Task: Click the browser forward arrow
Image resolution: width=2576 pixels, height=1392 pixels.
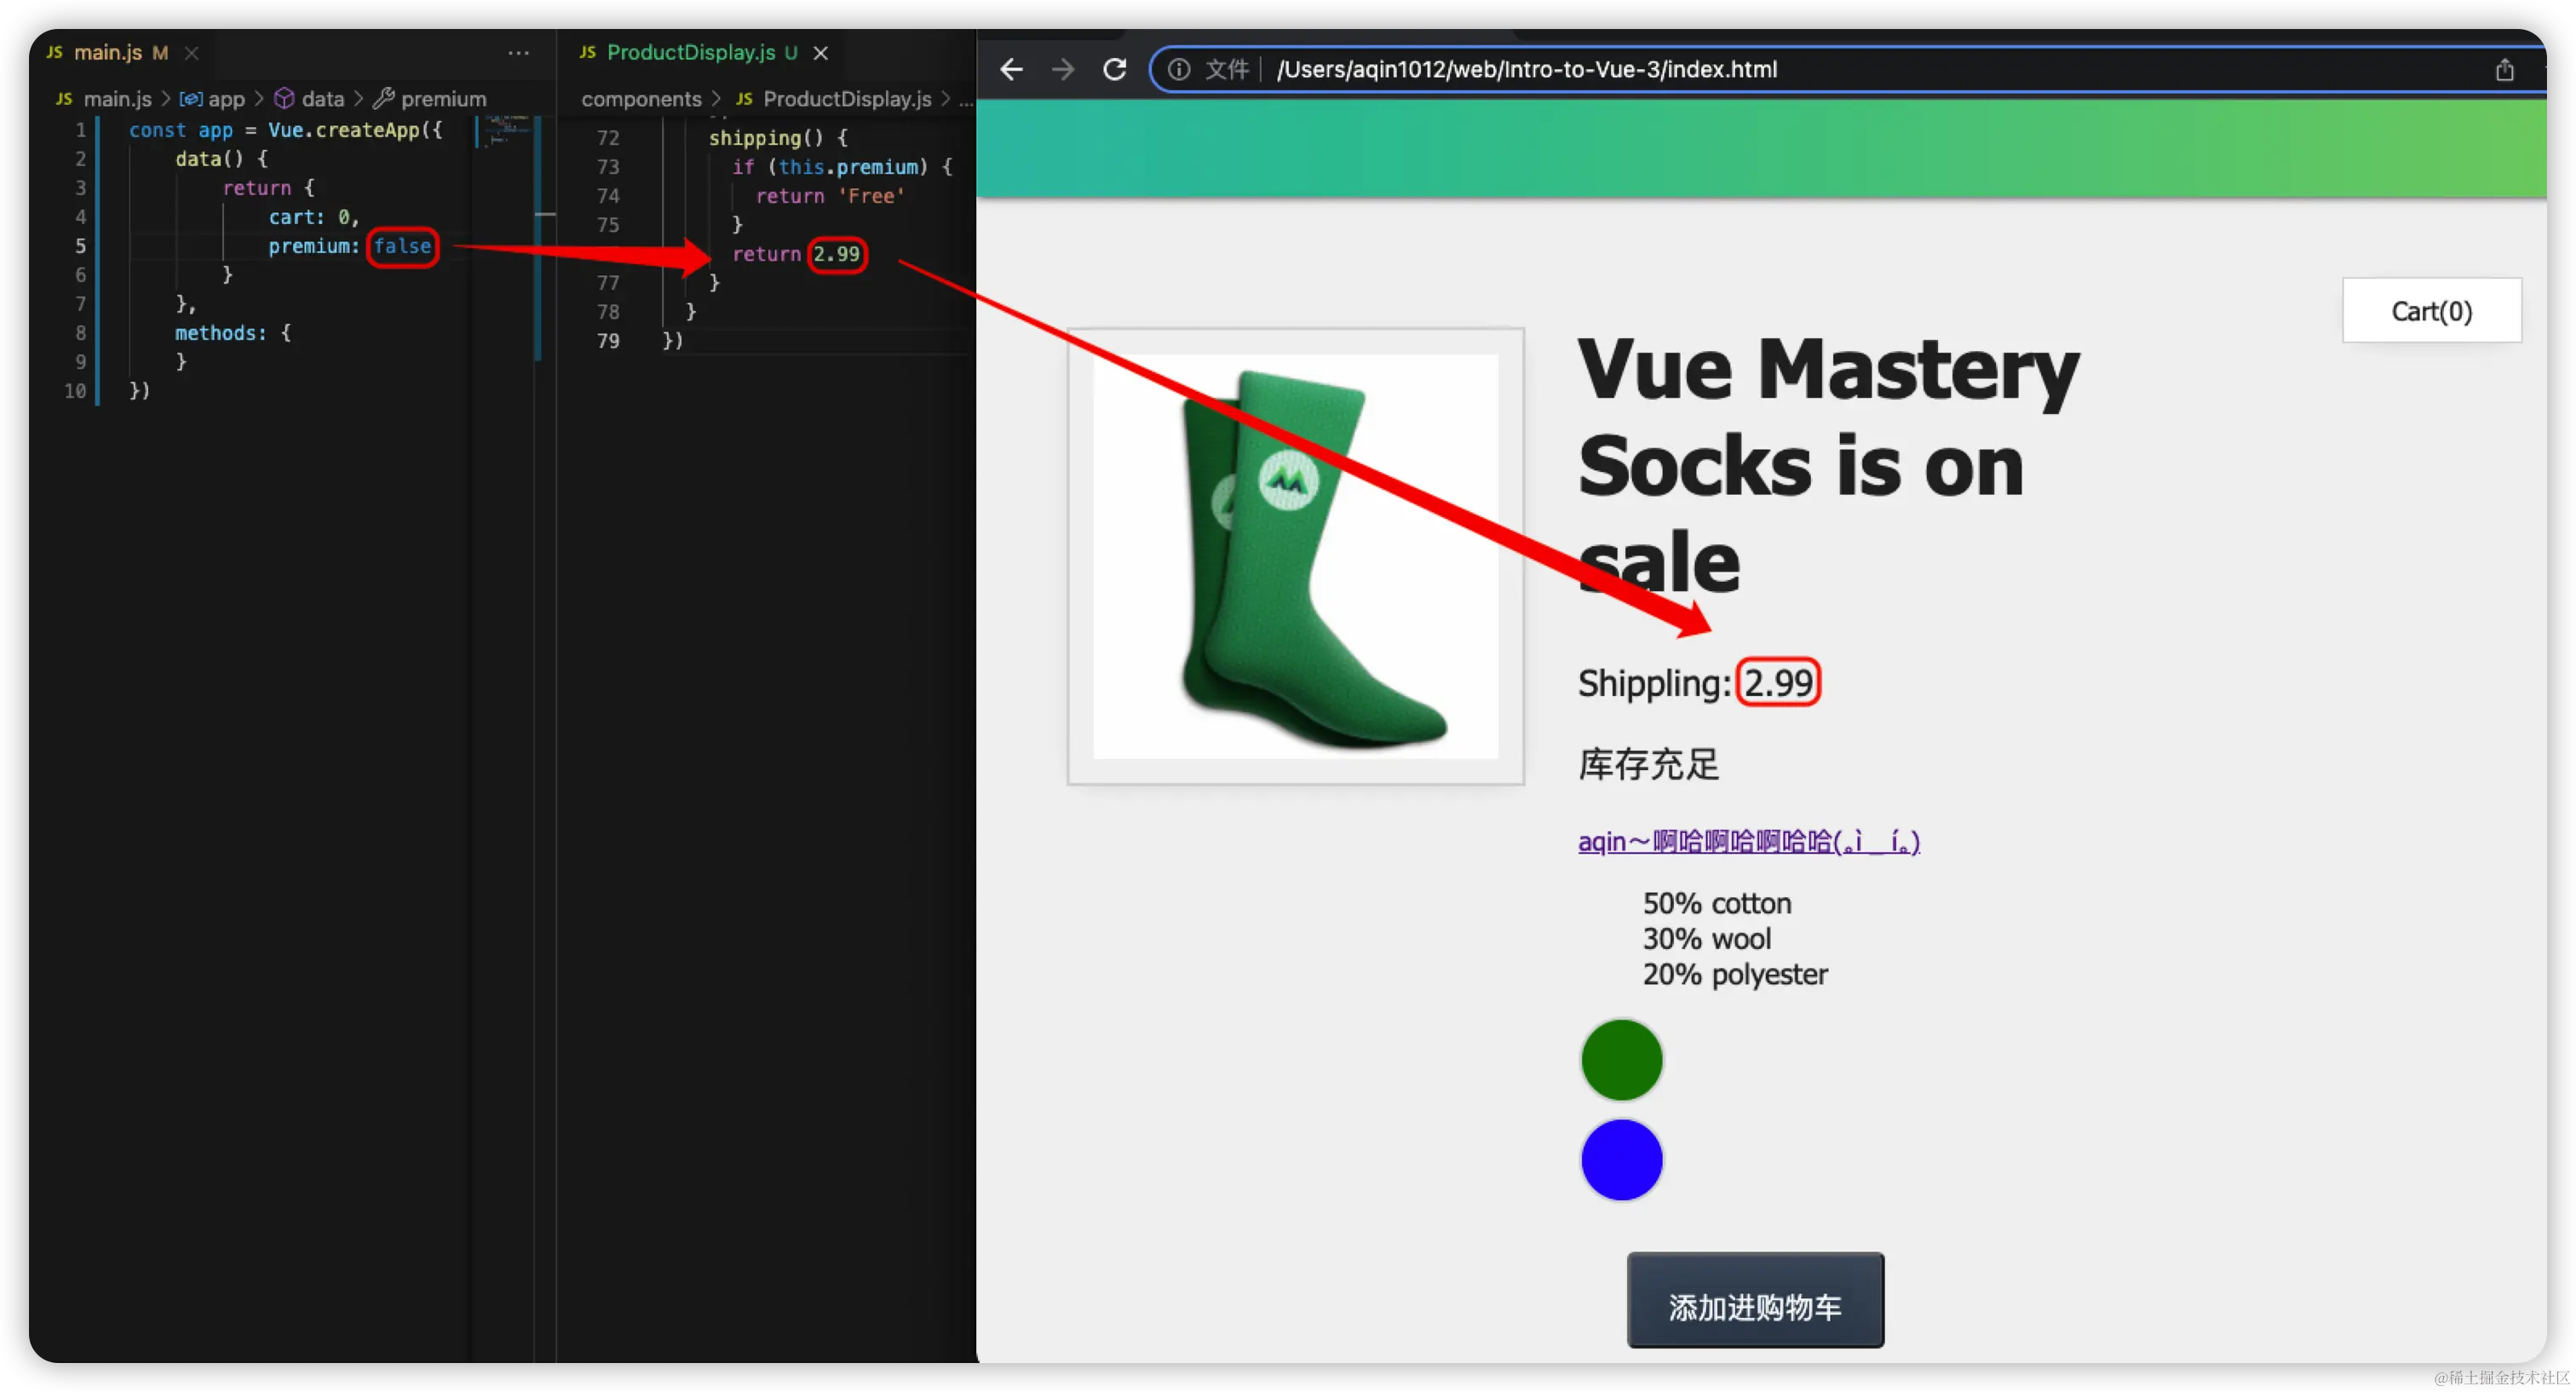Action: pos(1063,69)
